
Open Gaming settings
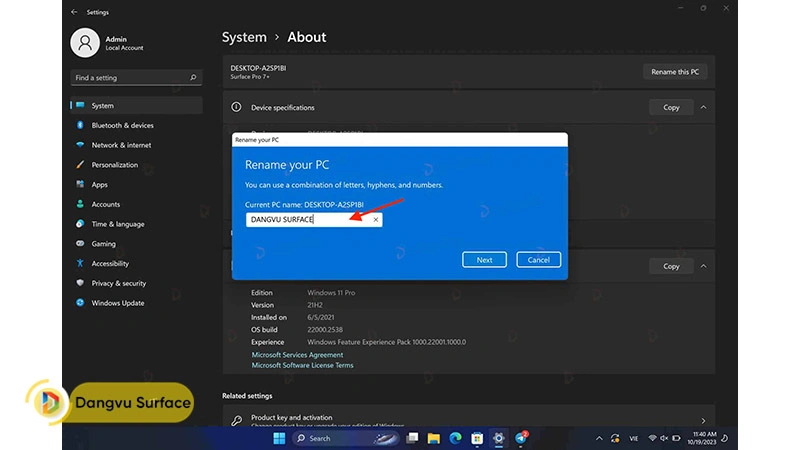point(136,244)
